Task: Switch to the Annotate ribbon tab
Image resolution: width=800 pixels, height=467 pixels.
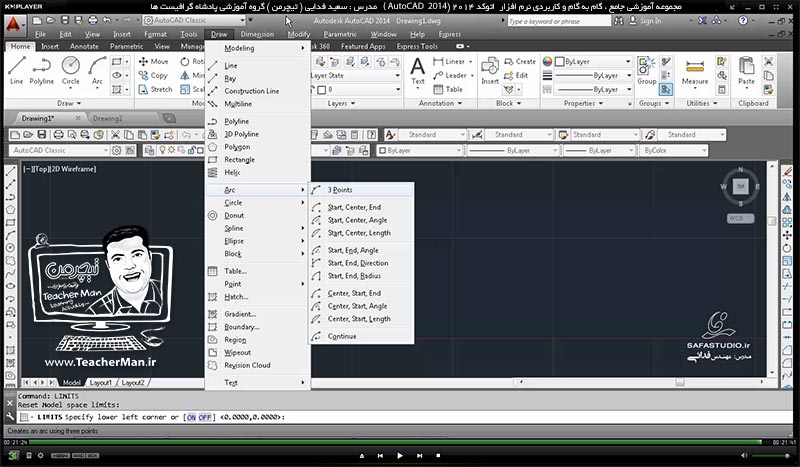Action: 84,46
